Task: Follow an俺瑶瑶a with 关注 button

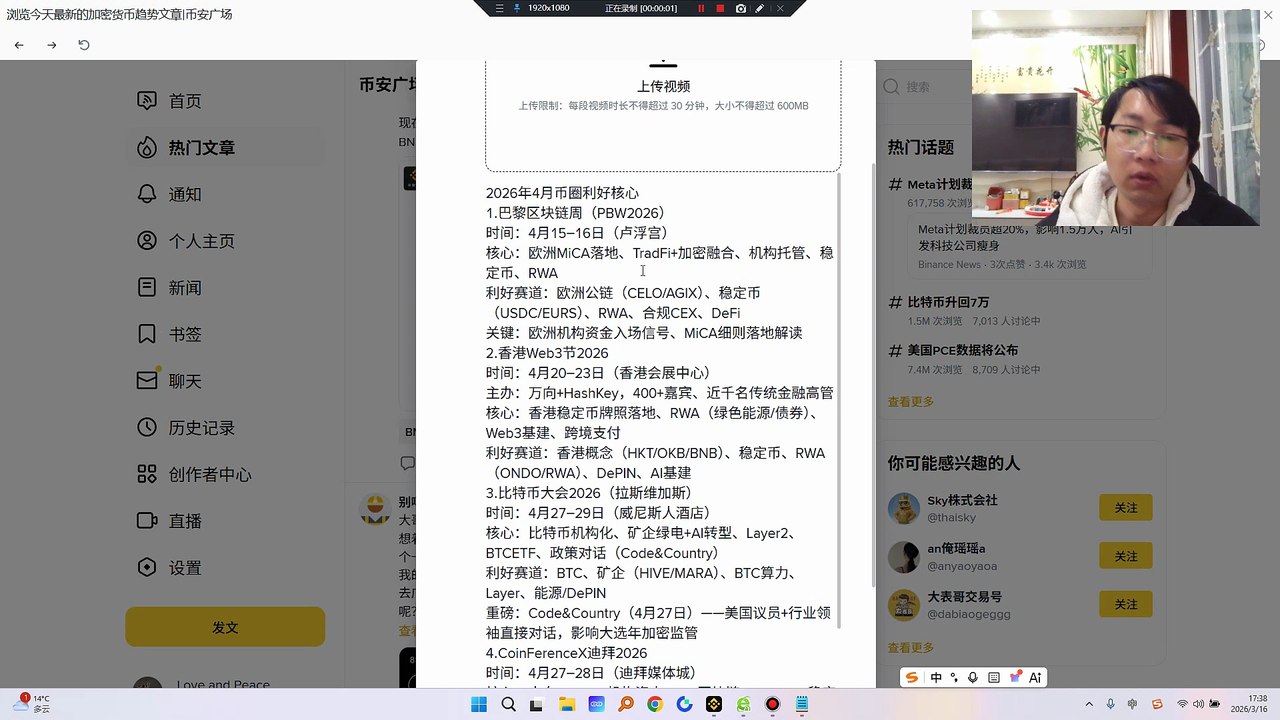Action: [x=1126, y=556]
